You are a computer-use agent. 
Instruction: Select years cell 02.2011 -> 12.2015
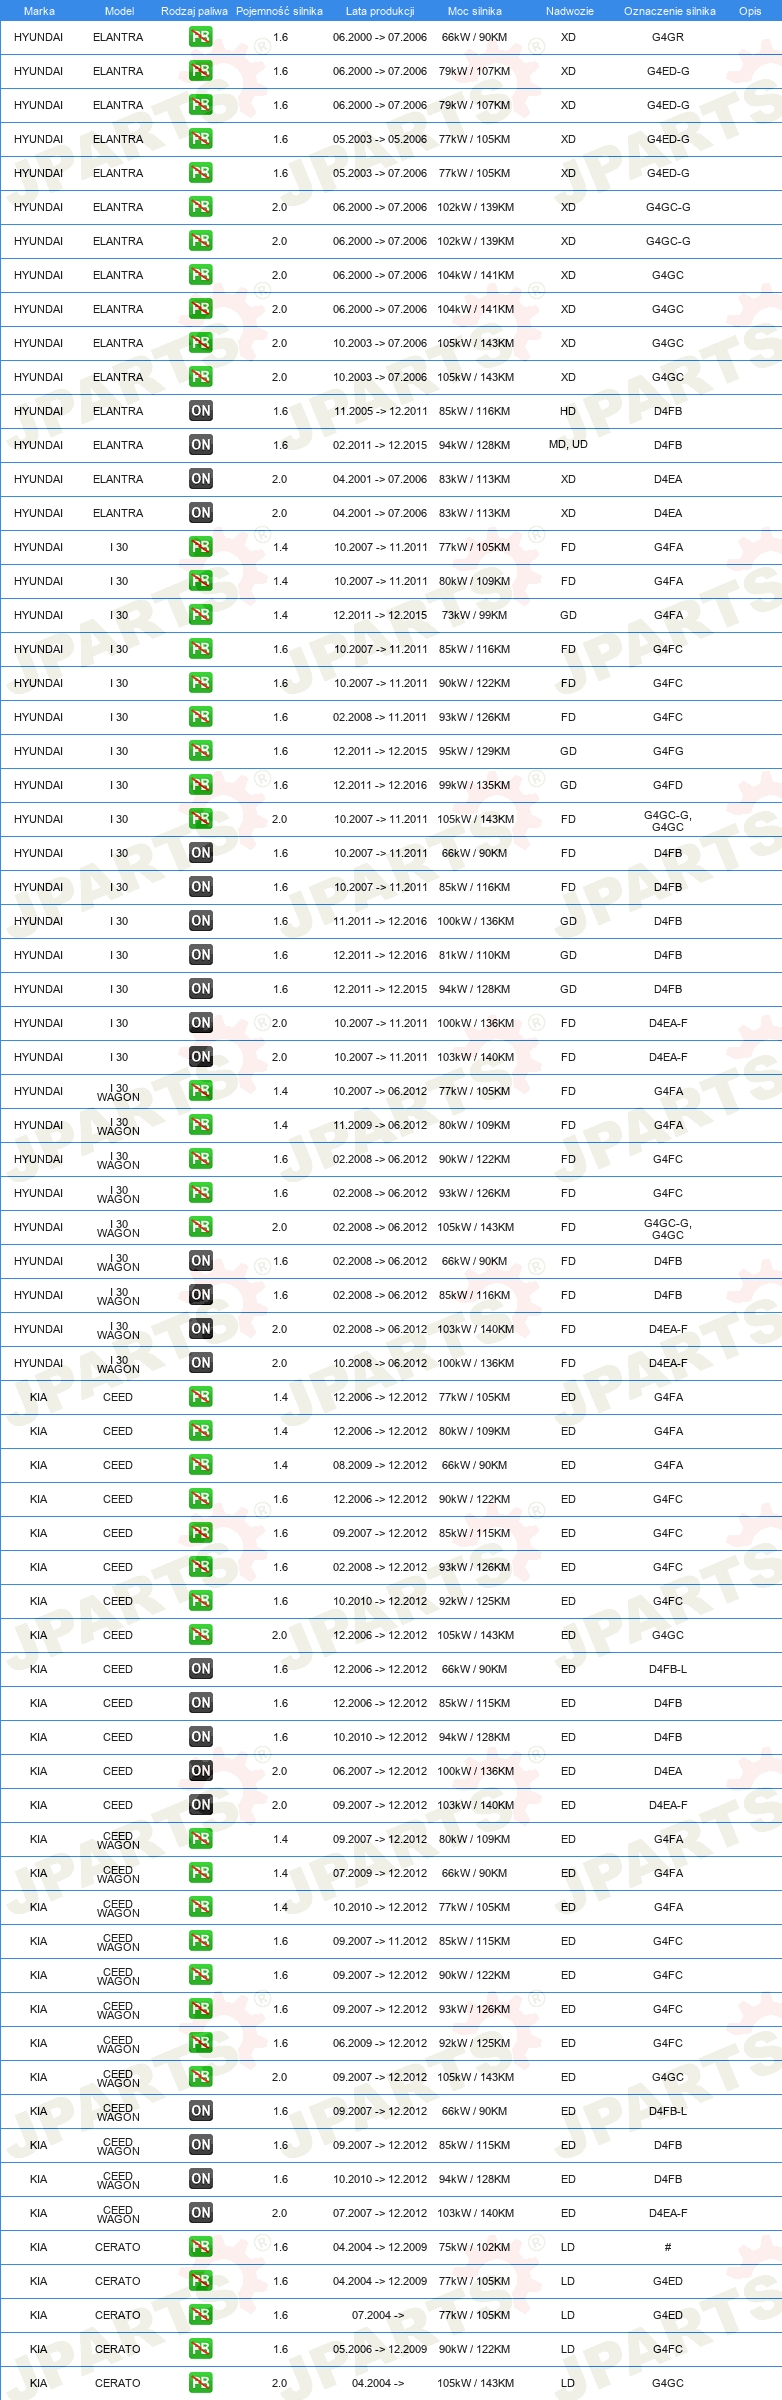click(380, 445)
